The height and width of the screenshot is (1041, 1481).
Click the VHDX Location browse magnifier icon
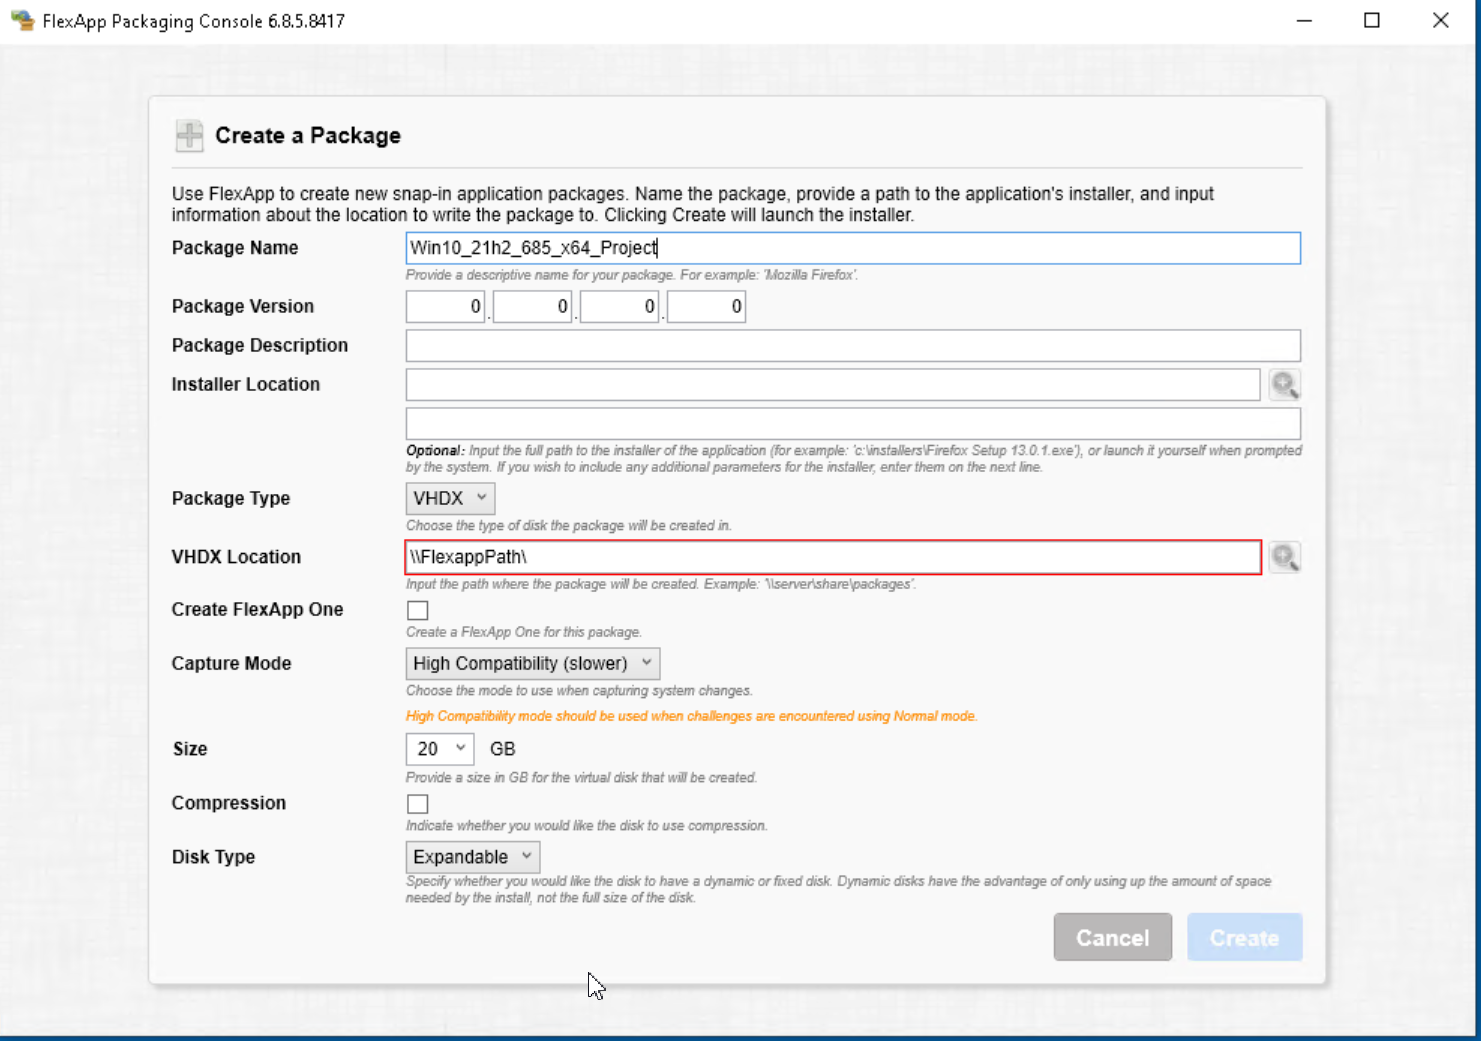click(1285, 557)
